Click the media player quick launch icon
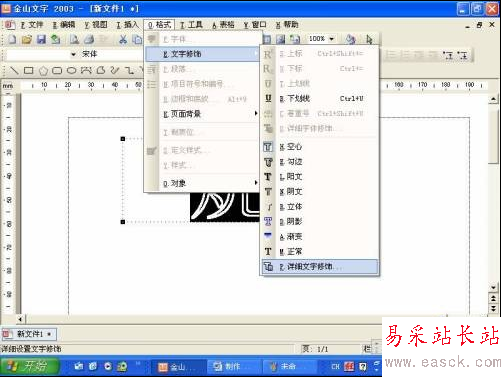This screenshot has height=377, width=502. pyautogui.click(x=108, y=366)
